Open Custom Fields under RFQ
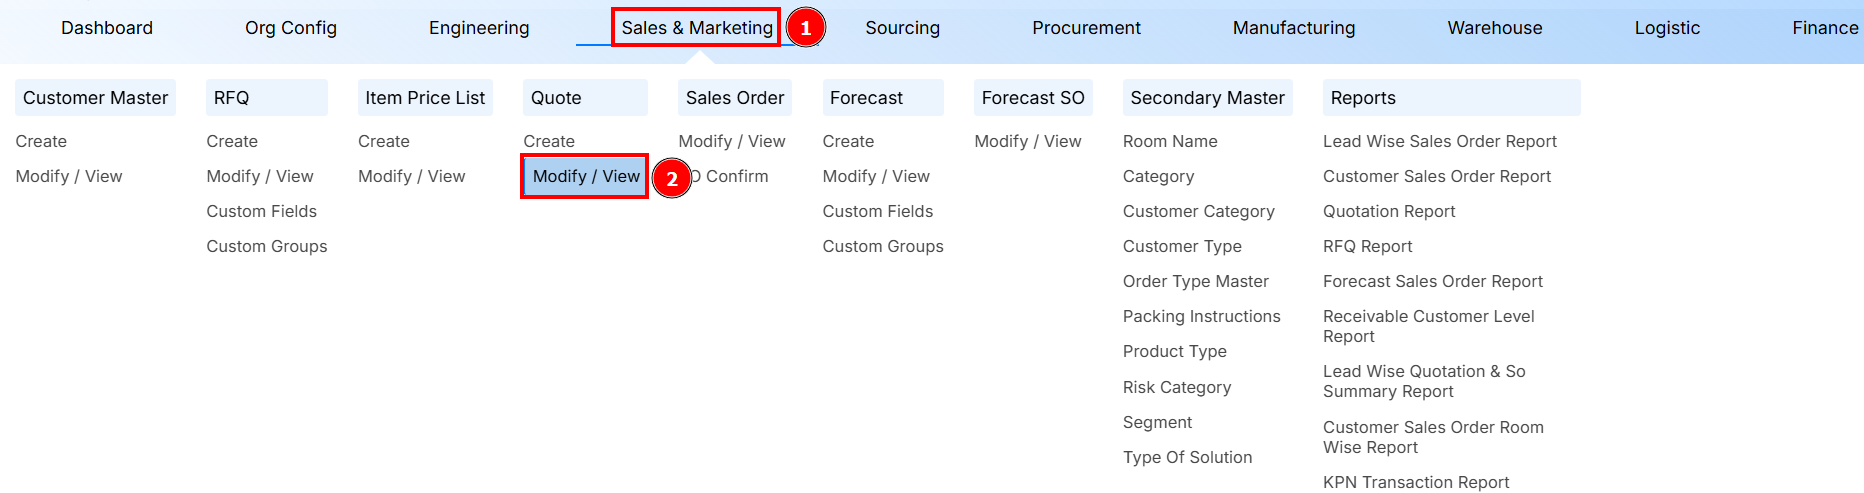Screen dimensions: 1864x493 point(261,212)
